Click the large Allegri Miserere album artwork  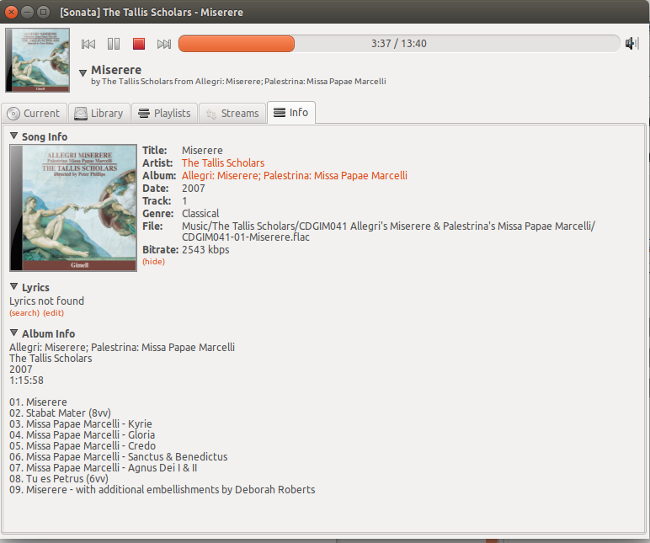pos(74,208)
